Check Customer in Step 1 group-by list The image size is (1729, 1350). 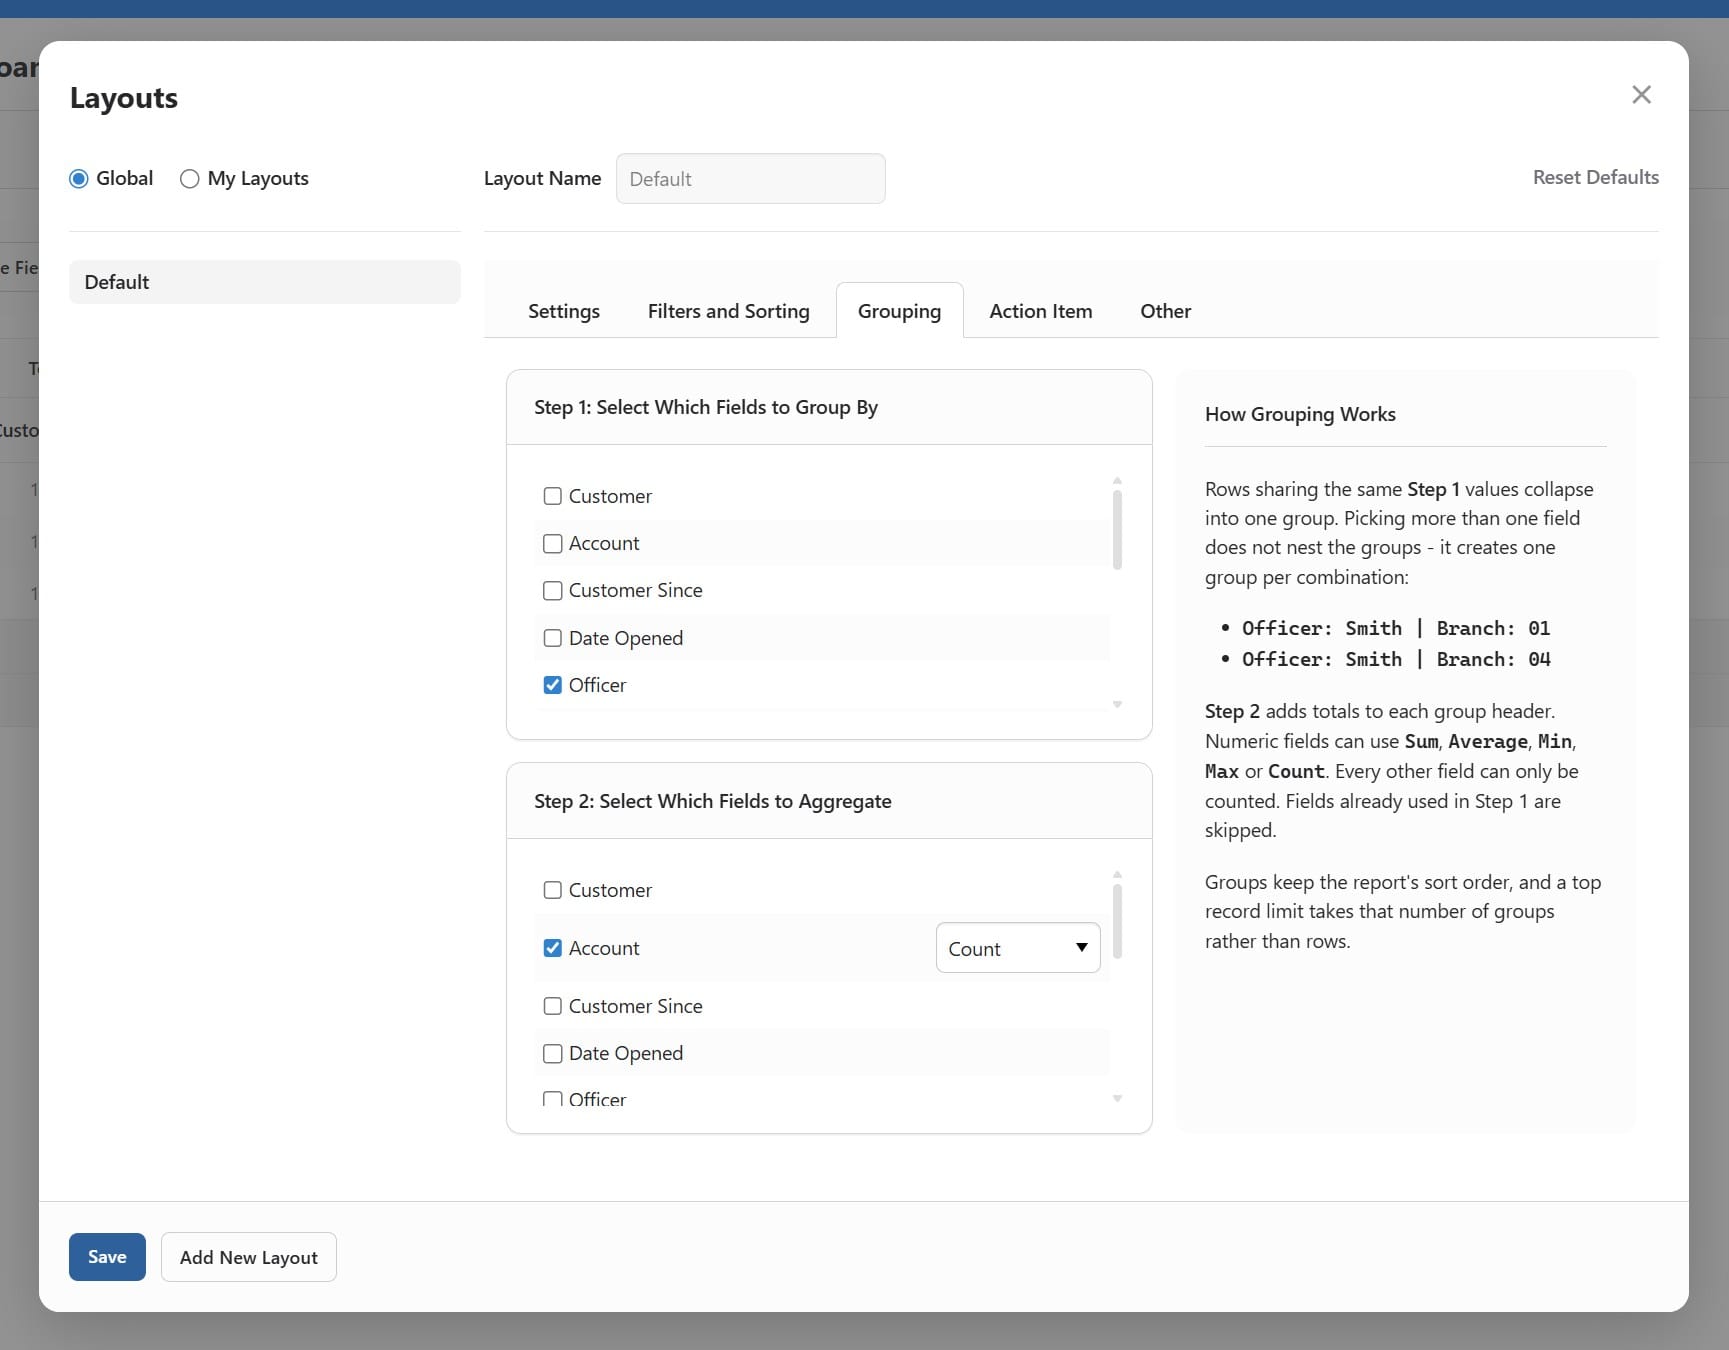[x=552, y=496]
